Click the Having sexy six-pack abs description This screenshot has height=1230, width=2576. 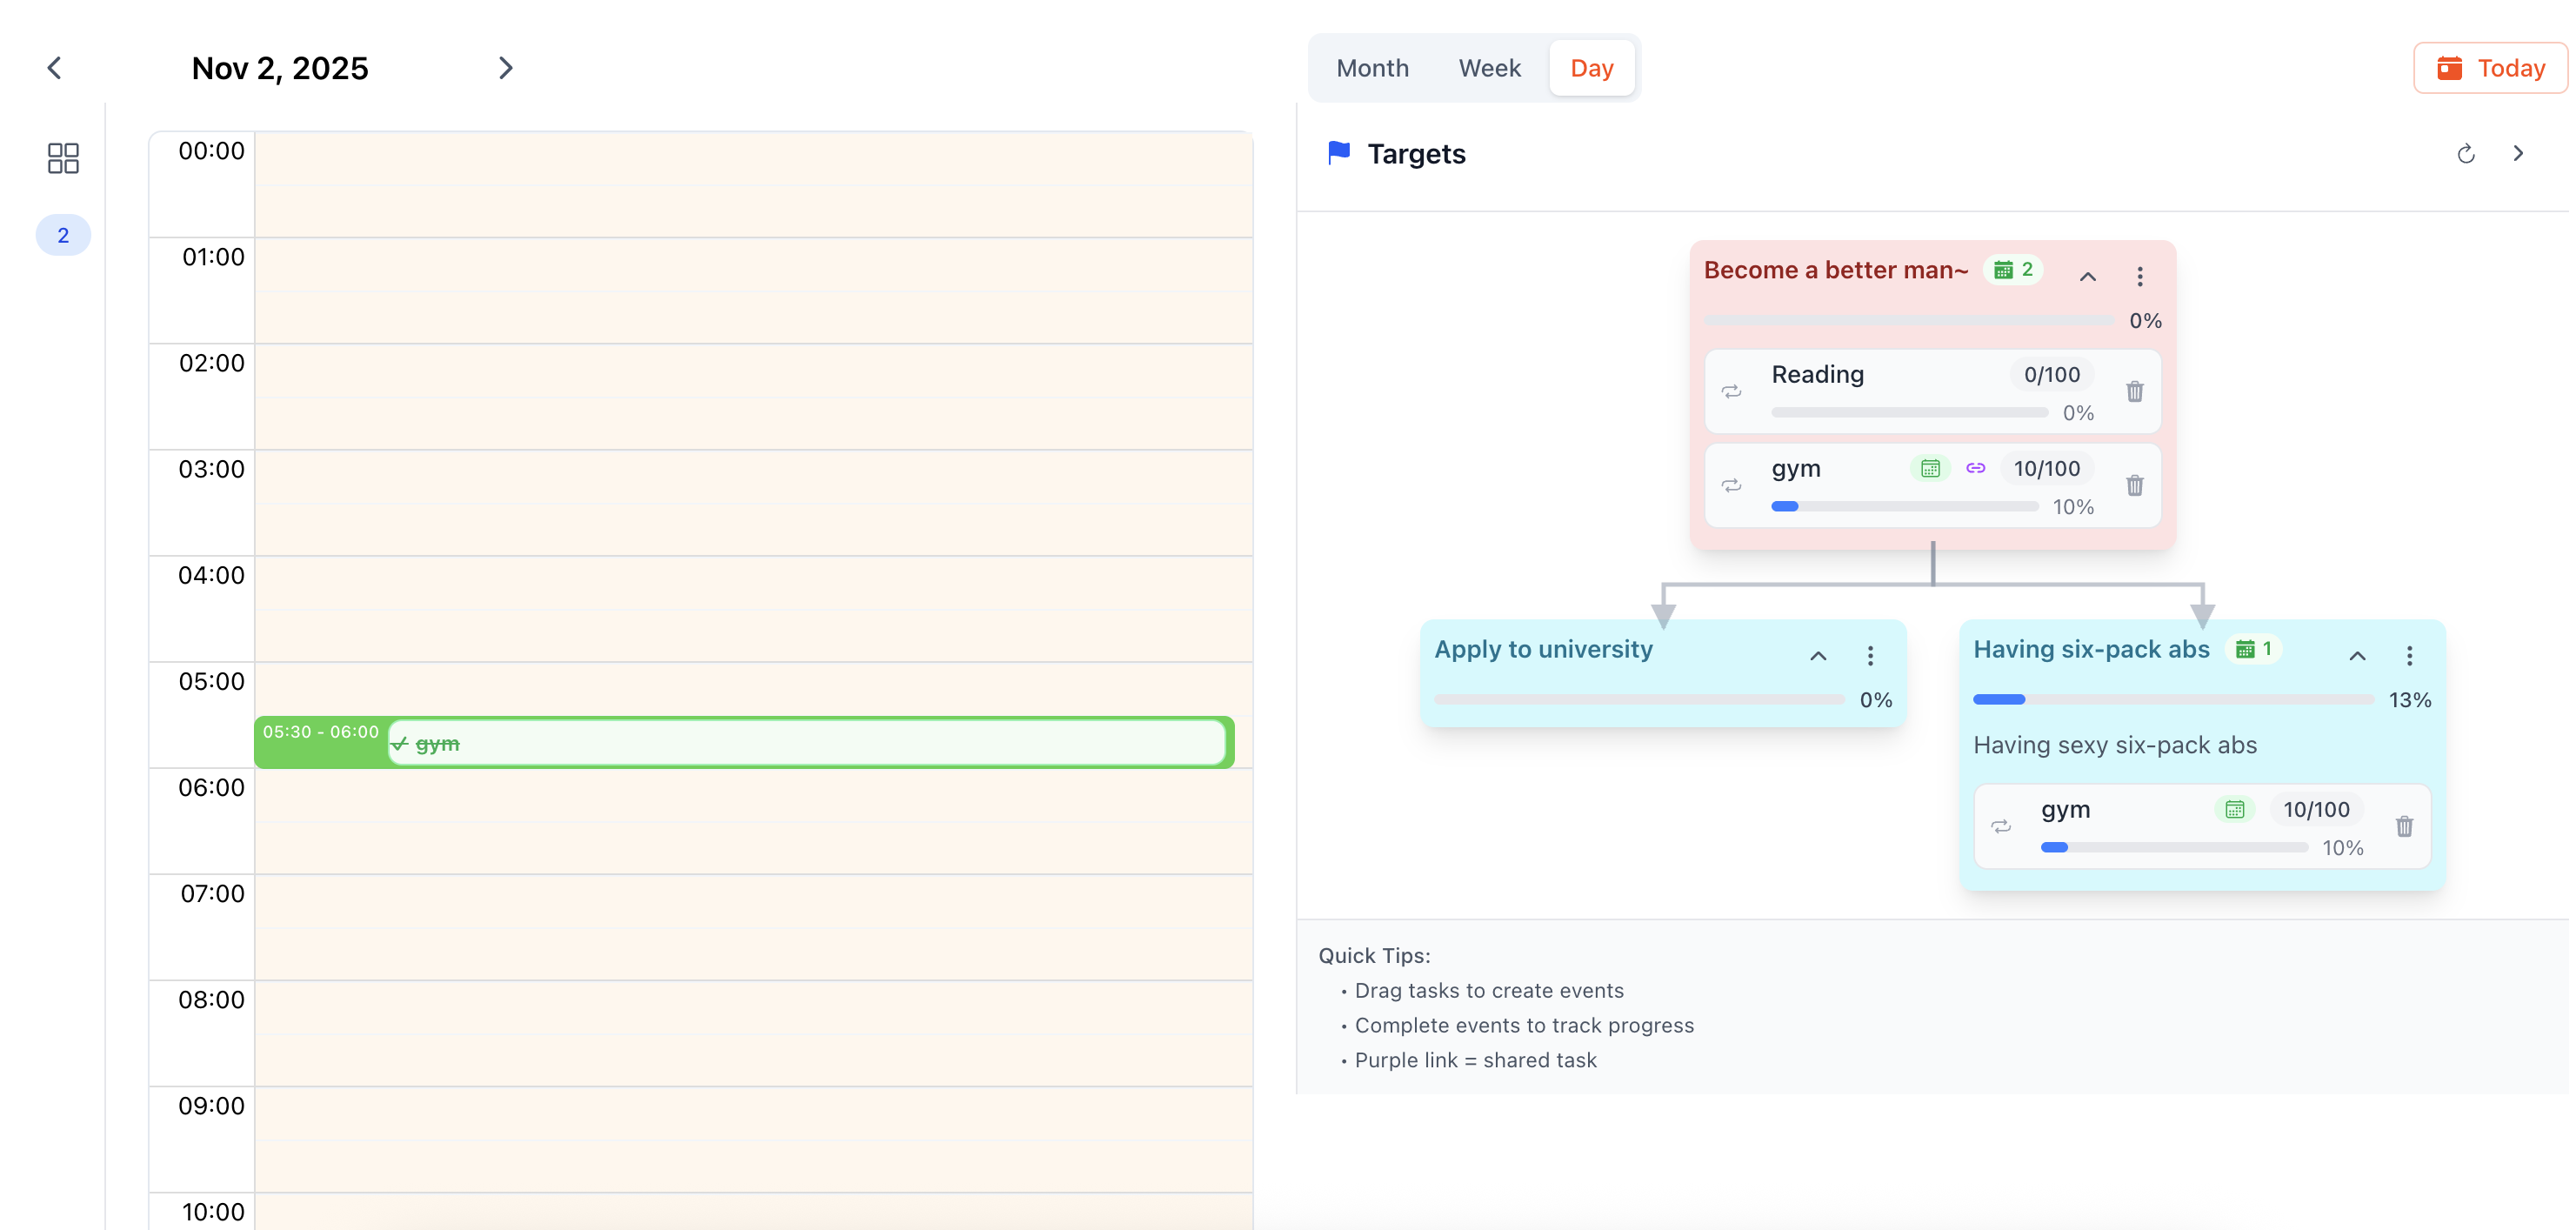[x=2115, y=745]
